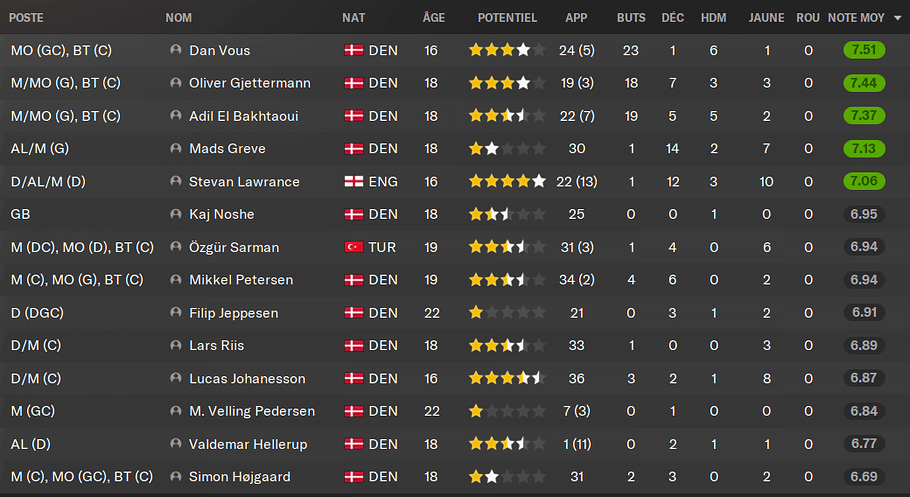This screenshot has height=497, width=910.
Task: Click the potential star rating for Lucas Johanesson
Action: [x=507, y=379]
